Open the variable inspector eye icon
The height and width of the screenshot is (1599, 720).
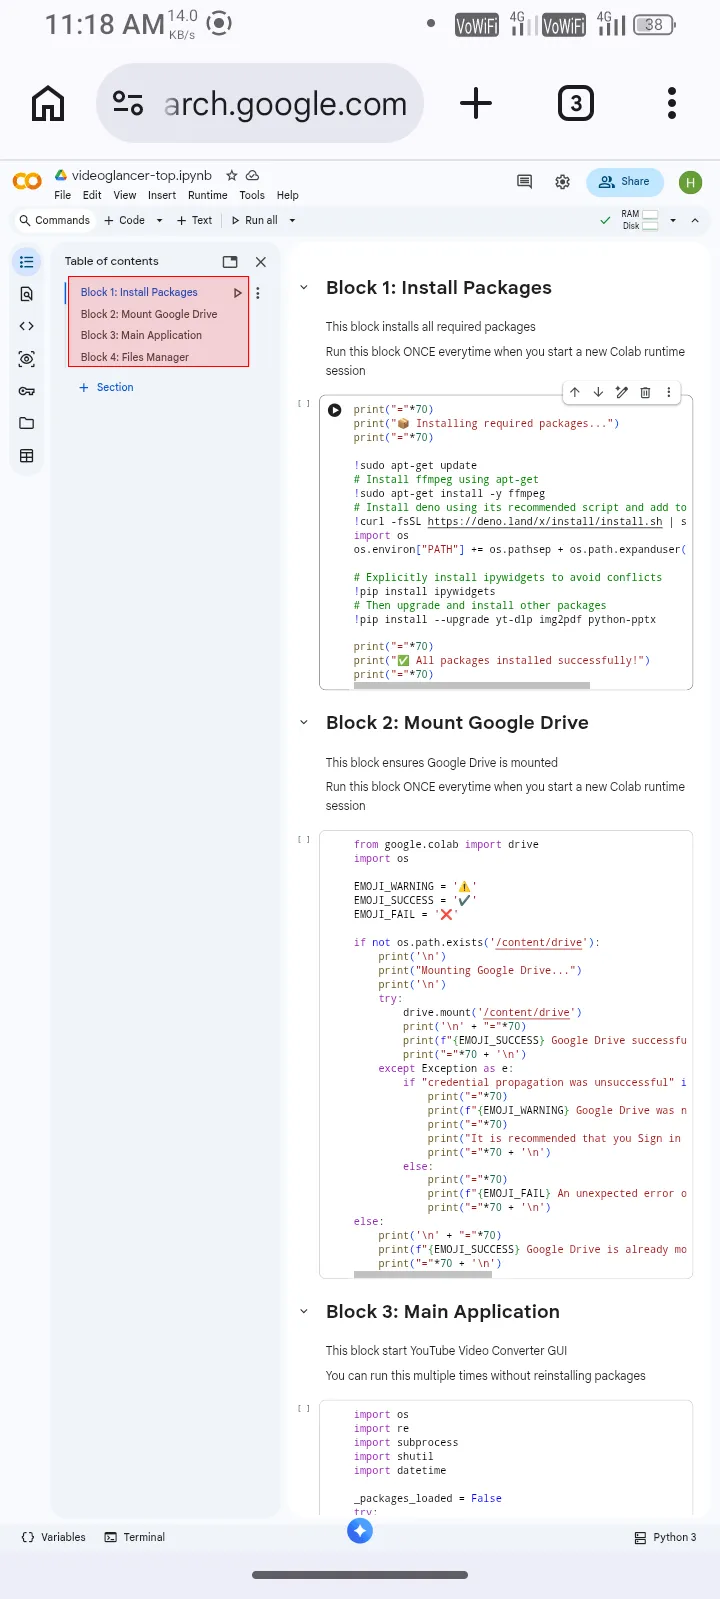27,358
